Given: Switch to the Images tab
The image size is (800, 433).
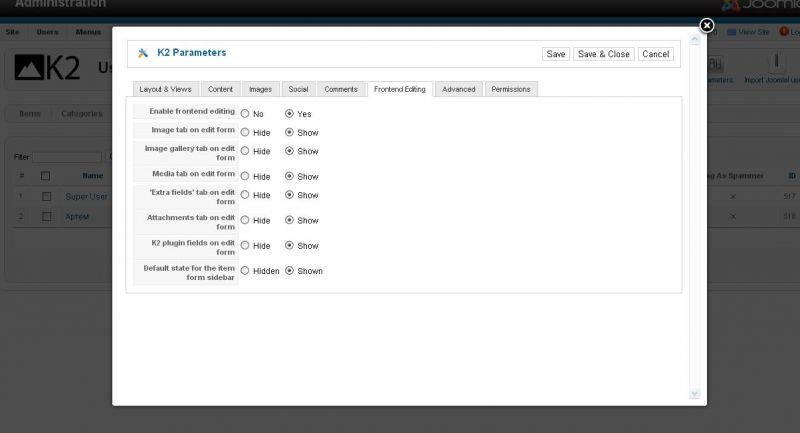Looking at the screenshot, I should click(x=261, y=89).
